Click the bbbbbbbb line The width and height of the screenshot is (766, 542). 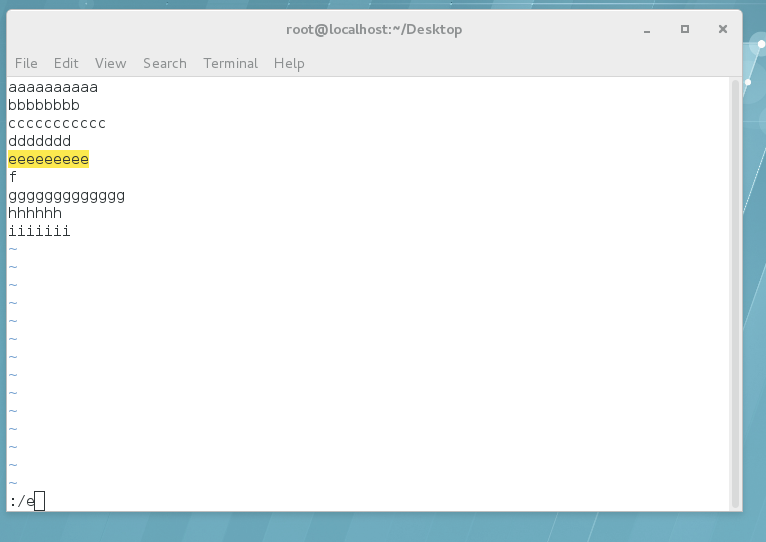(43, 105)
